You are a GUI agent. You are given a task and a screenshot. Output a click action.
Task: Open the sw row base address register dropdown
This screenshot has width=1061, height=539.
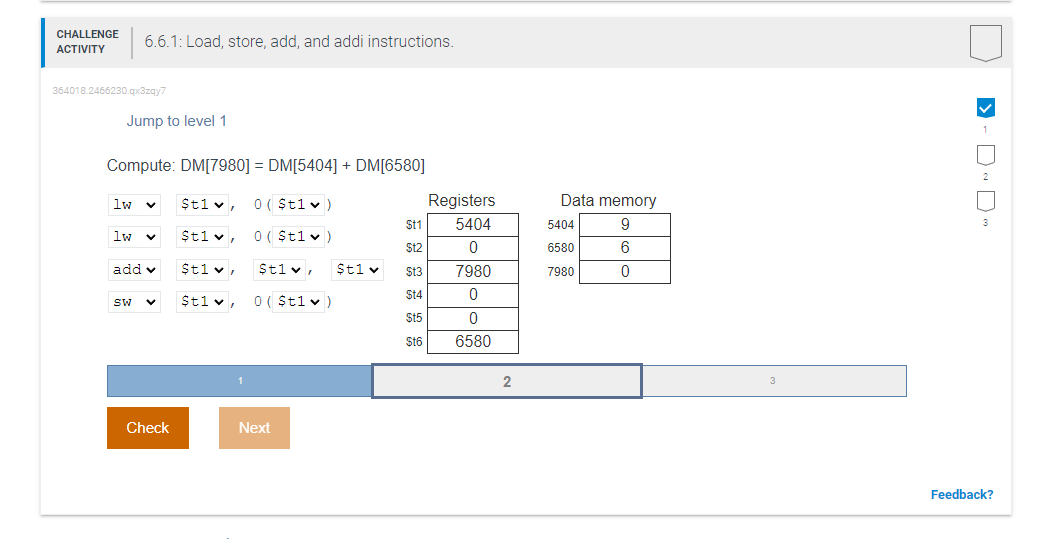point(298,302)
